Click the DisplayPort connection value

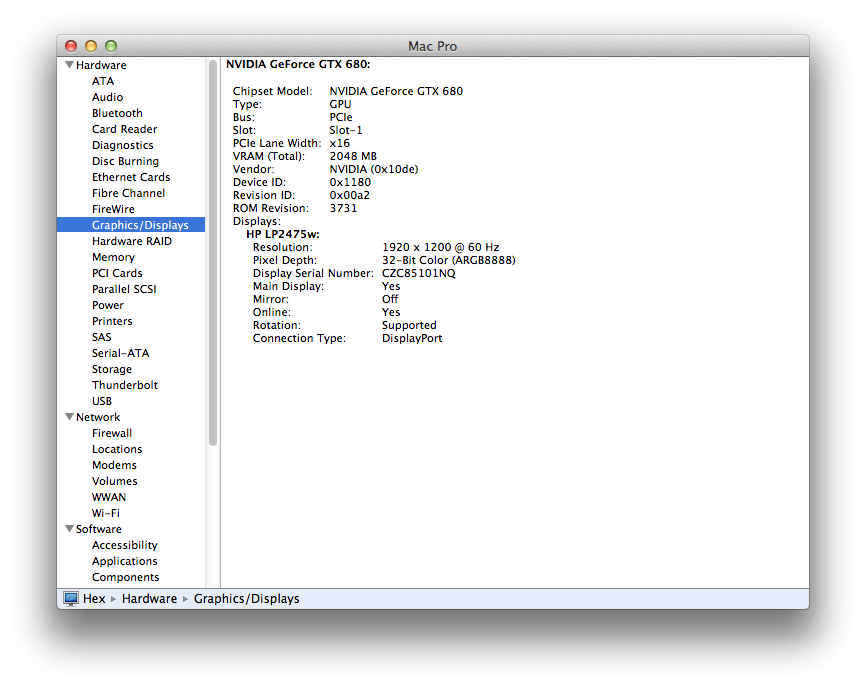pos(412,338)
